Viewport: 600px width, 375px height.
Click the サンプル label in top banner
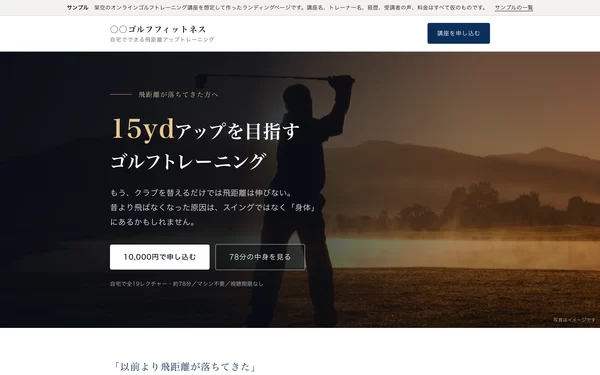click(x=77, y=8)
